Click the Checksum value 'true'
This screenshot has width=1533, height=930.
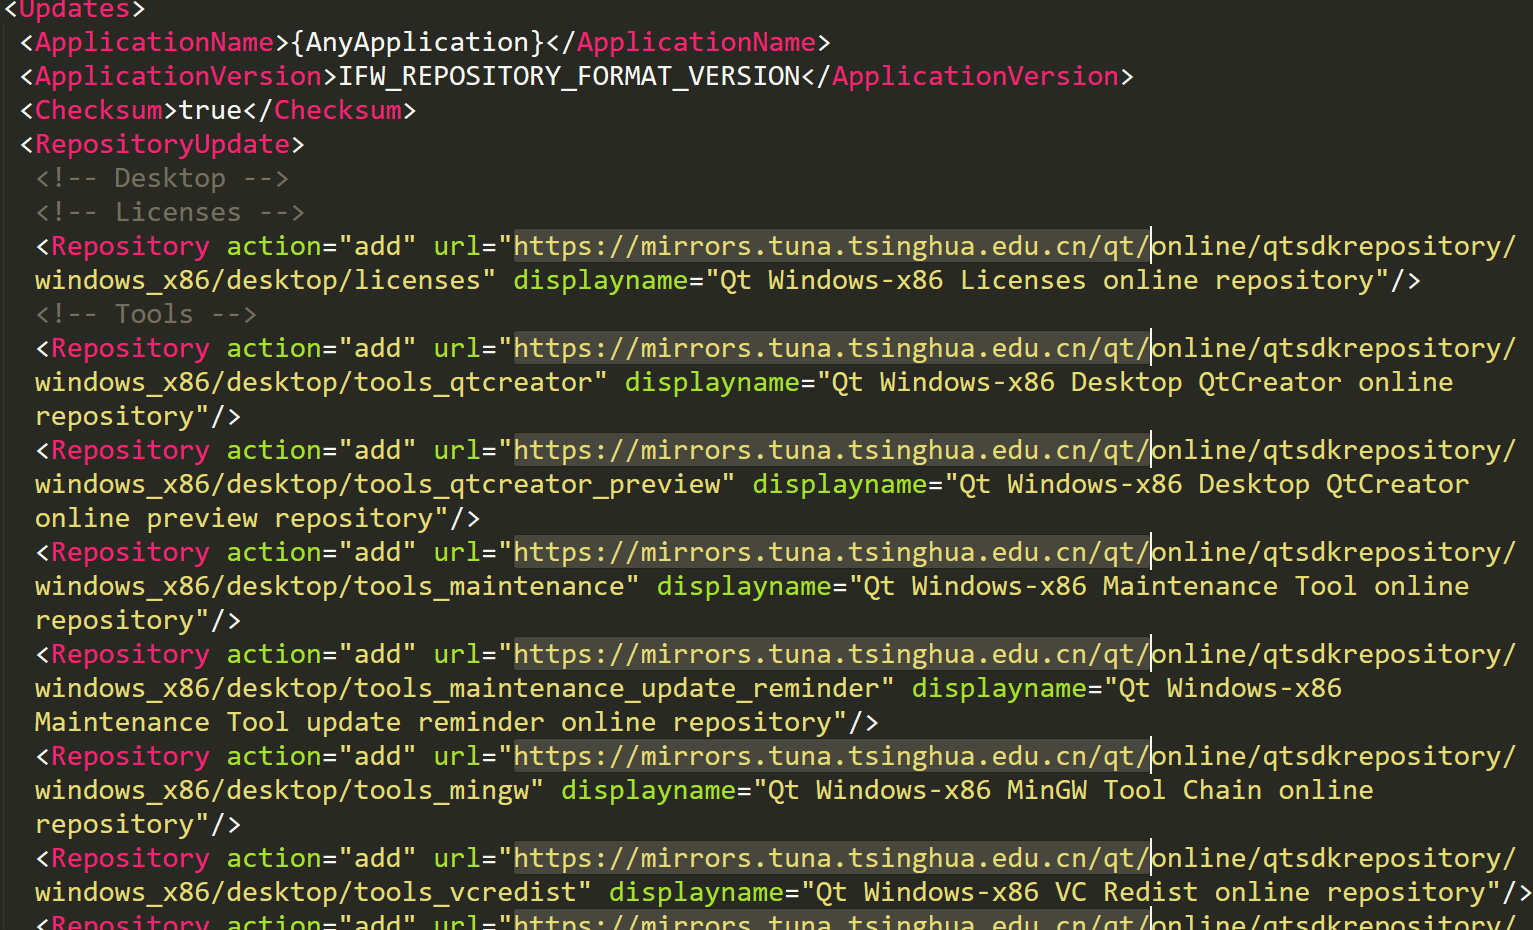tap(210, 110)
